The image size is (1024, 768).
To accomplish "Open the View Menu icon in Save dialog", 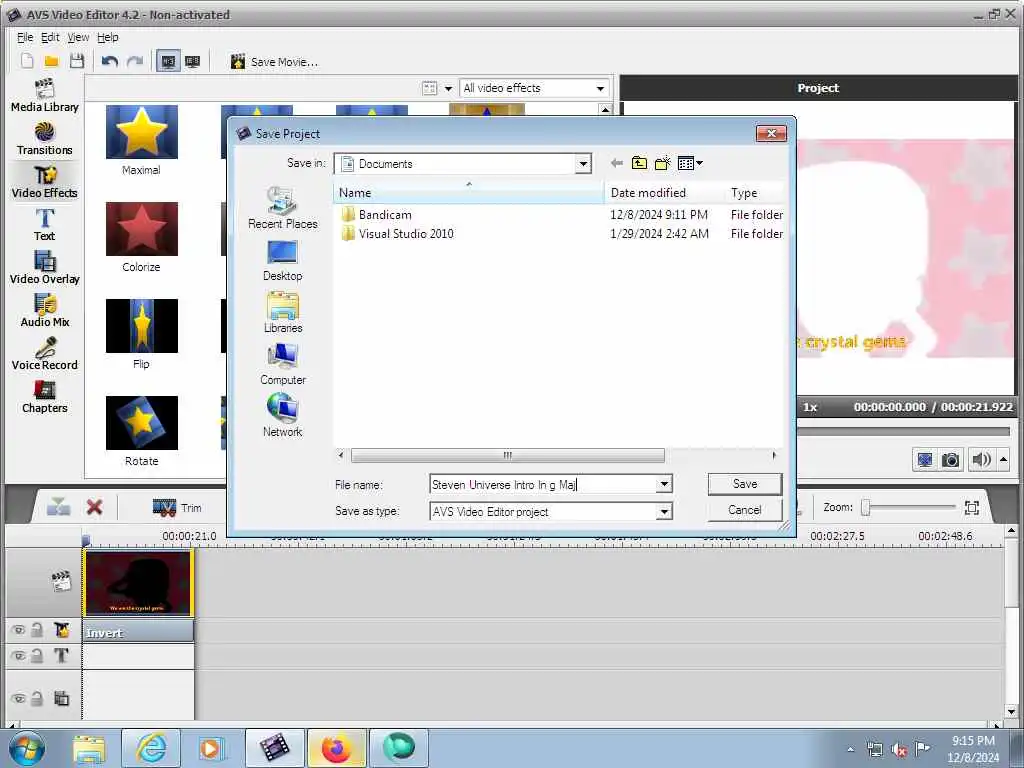I will click(x=690, y=163).
